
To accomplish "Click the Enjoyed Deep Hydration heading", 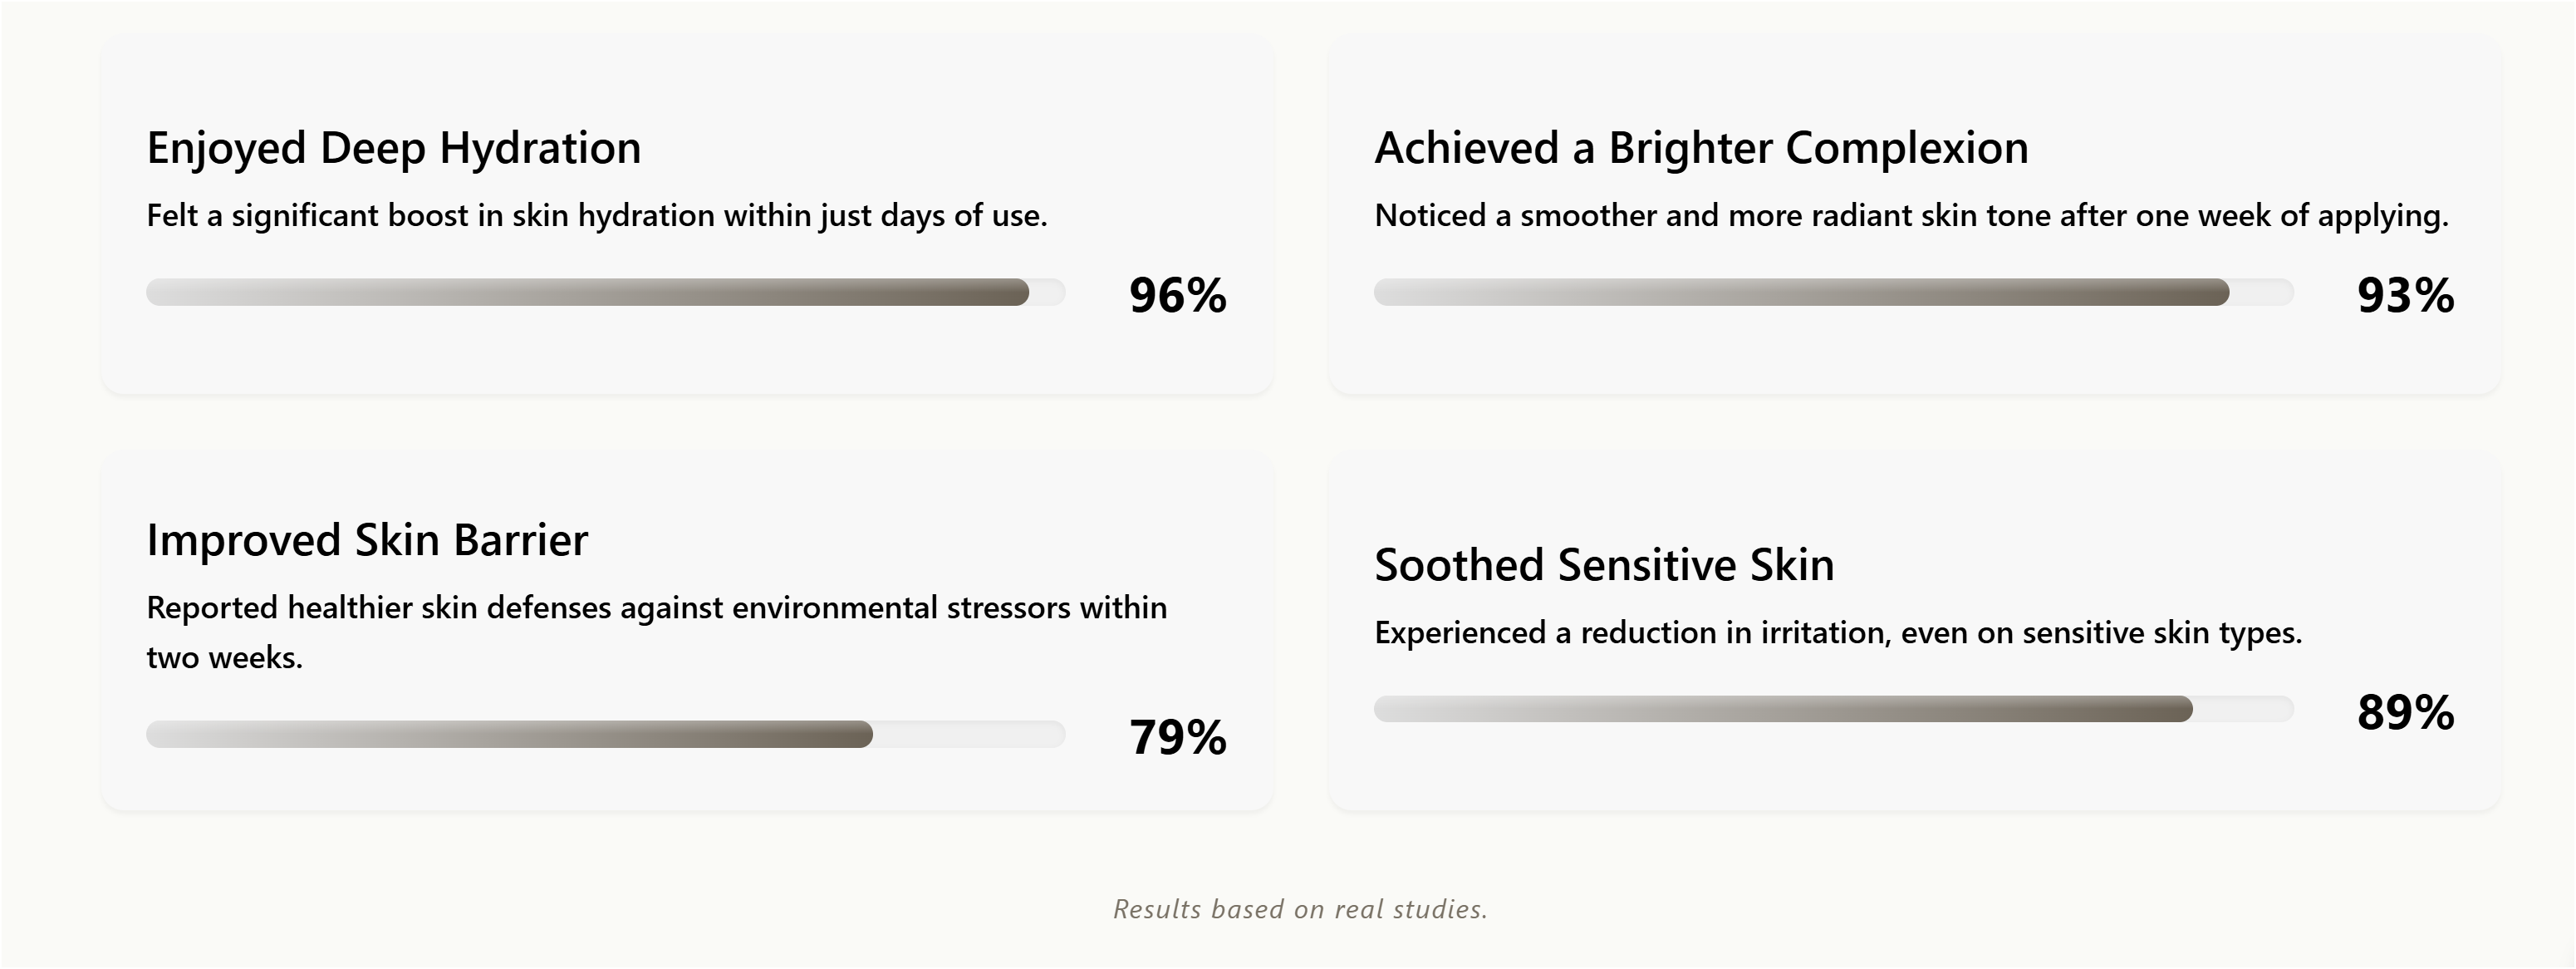I will (393, 148).
